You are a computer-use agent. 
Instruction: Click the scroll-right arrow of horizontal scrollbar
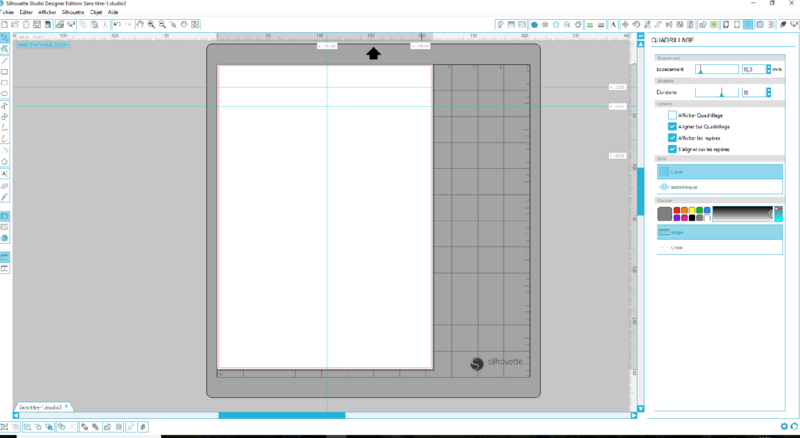pyautogui.click(x=634, y=416)
